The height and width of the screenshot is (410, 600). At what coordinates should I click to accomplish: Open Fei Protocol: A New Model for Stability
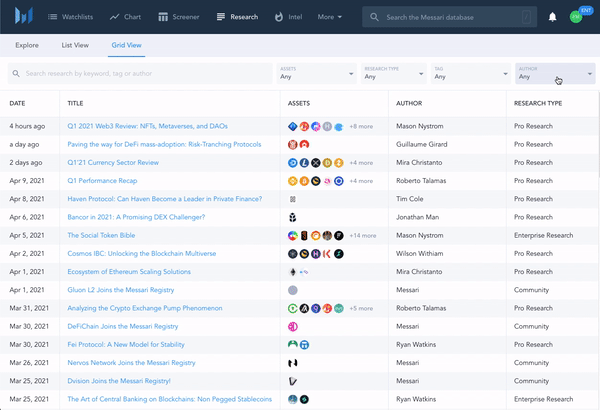click(x=126, y=345)
